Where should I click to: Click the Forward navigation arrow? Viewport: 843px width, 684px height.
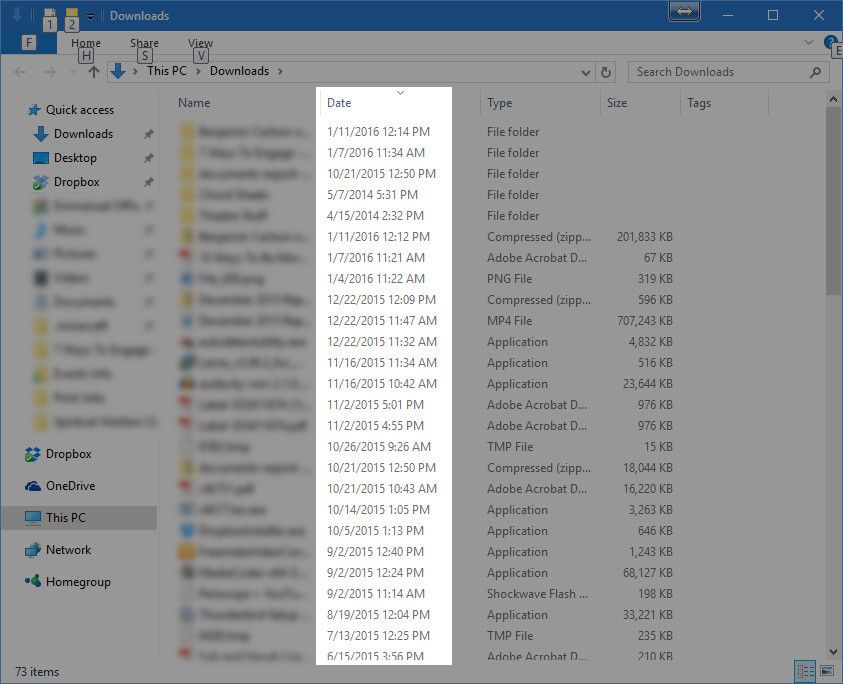click(x=49, y=72)
